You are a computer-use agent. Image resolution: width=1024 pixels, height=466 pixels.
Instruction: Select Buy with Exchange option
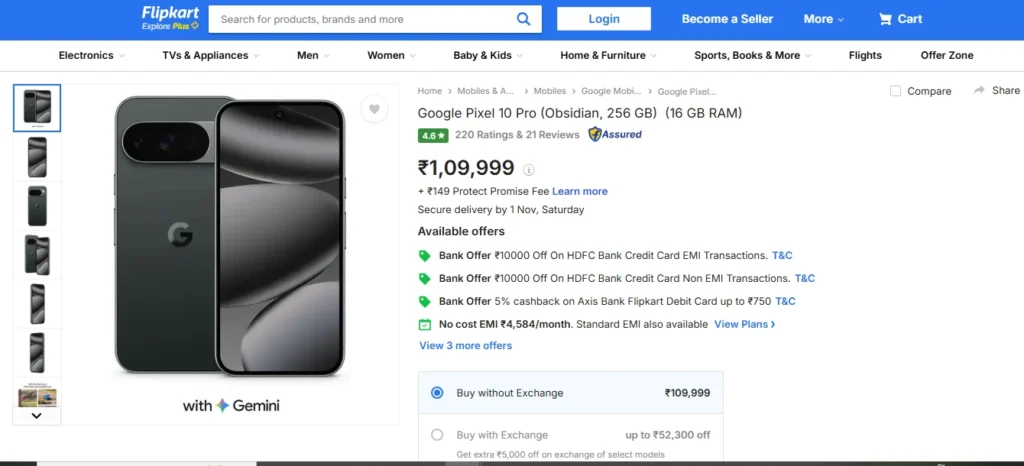(437, 435)
